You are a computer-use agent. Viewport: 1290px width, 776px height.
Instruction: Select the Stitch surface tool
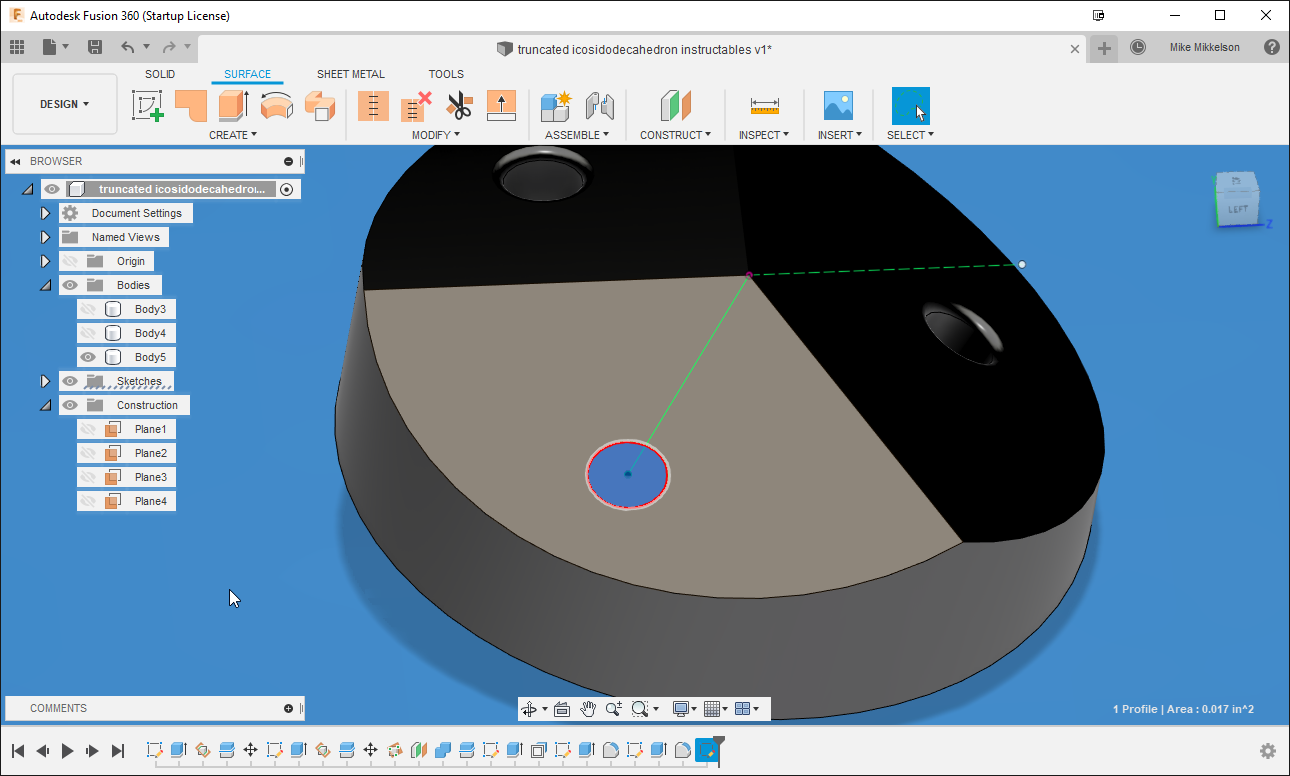(x=373, y=105)
